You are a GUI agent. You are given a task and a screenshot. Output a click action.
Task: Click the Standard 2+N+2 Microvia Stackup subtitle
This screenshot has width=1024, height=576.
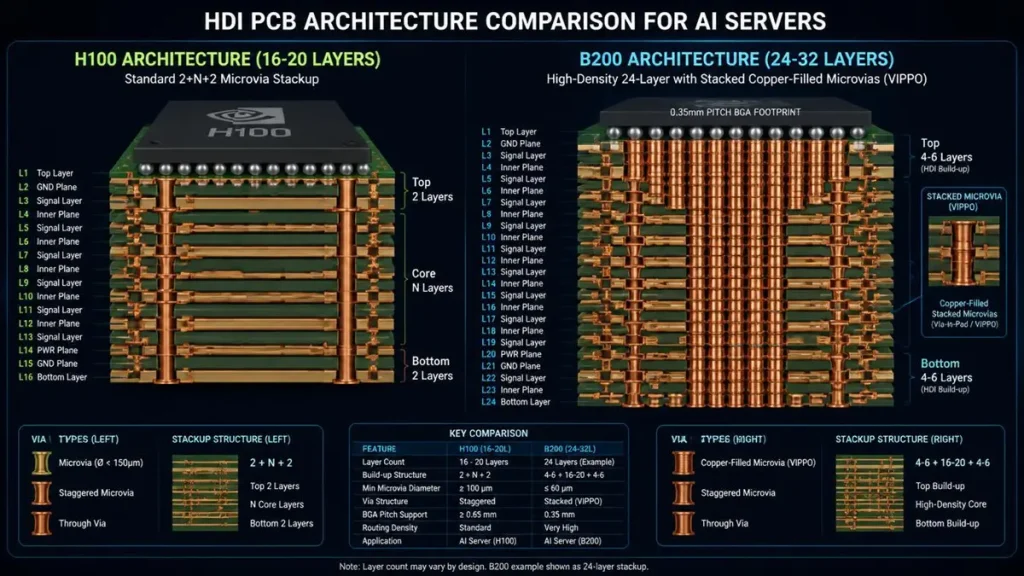point(221,79)
